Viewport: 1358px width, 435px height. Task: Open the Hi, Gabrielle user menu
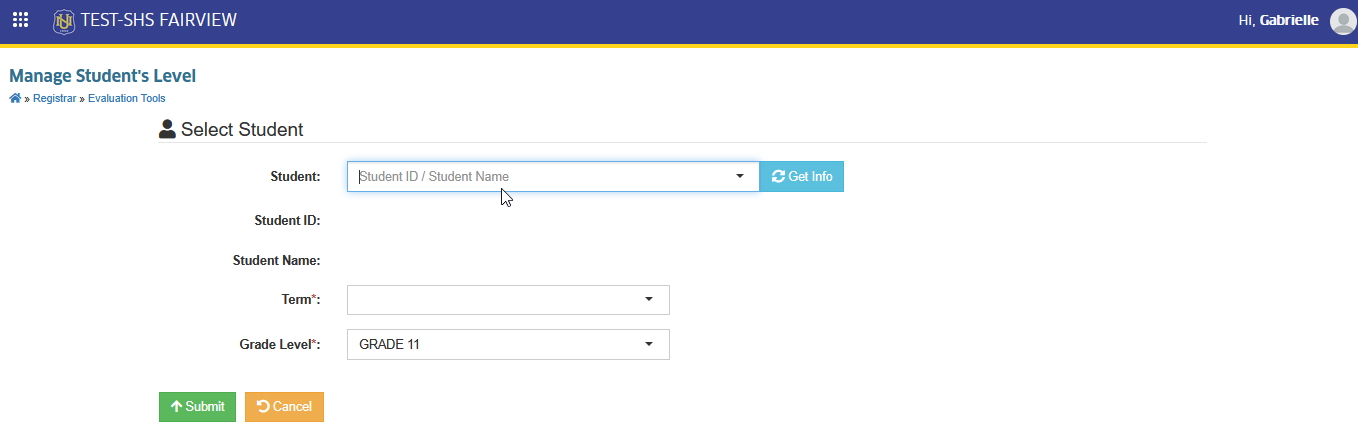[x=1280, y=20]
